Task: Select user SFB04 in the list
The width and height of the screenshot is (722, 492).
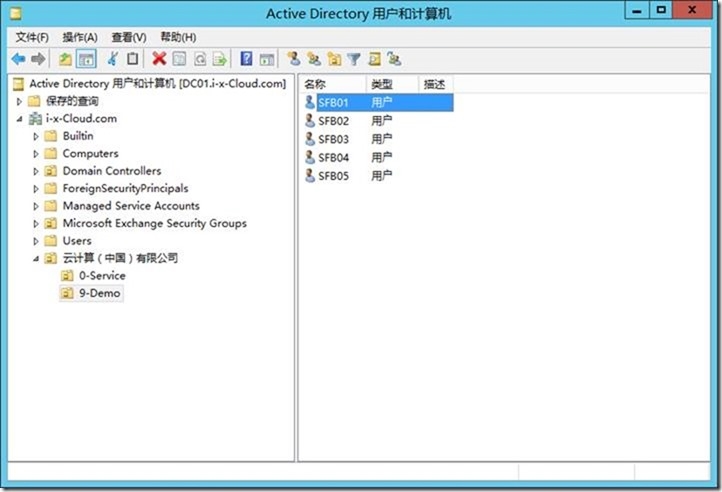Action: pyautogui.click(x=333, y=158)
